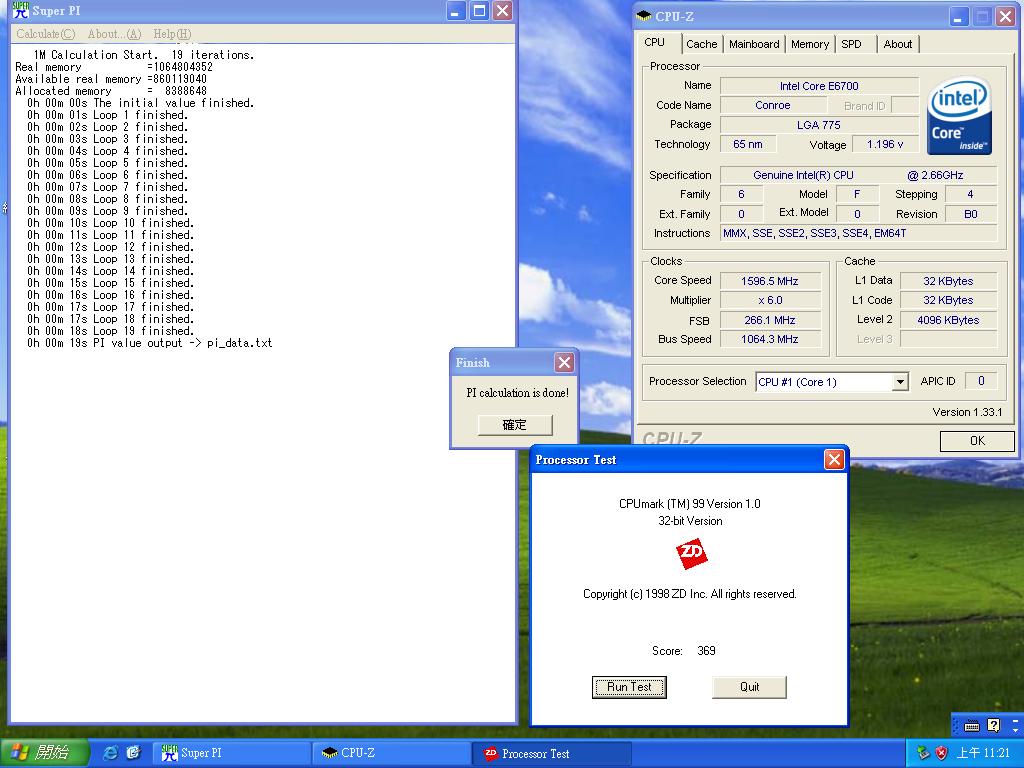Confirm the PI calculation done dialog

[x=515, y=424]
